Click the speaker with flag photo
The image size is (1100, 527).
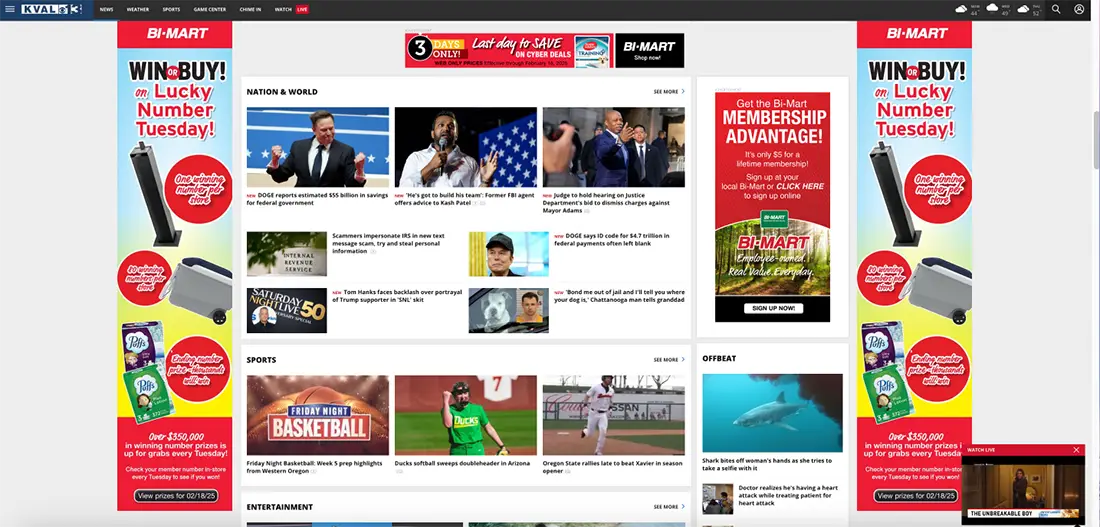click(x=466, y=147)
